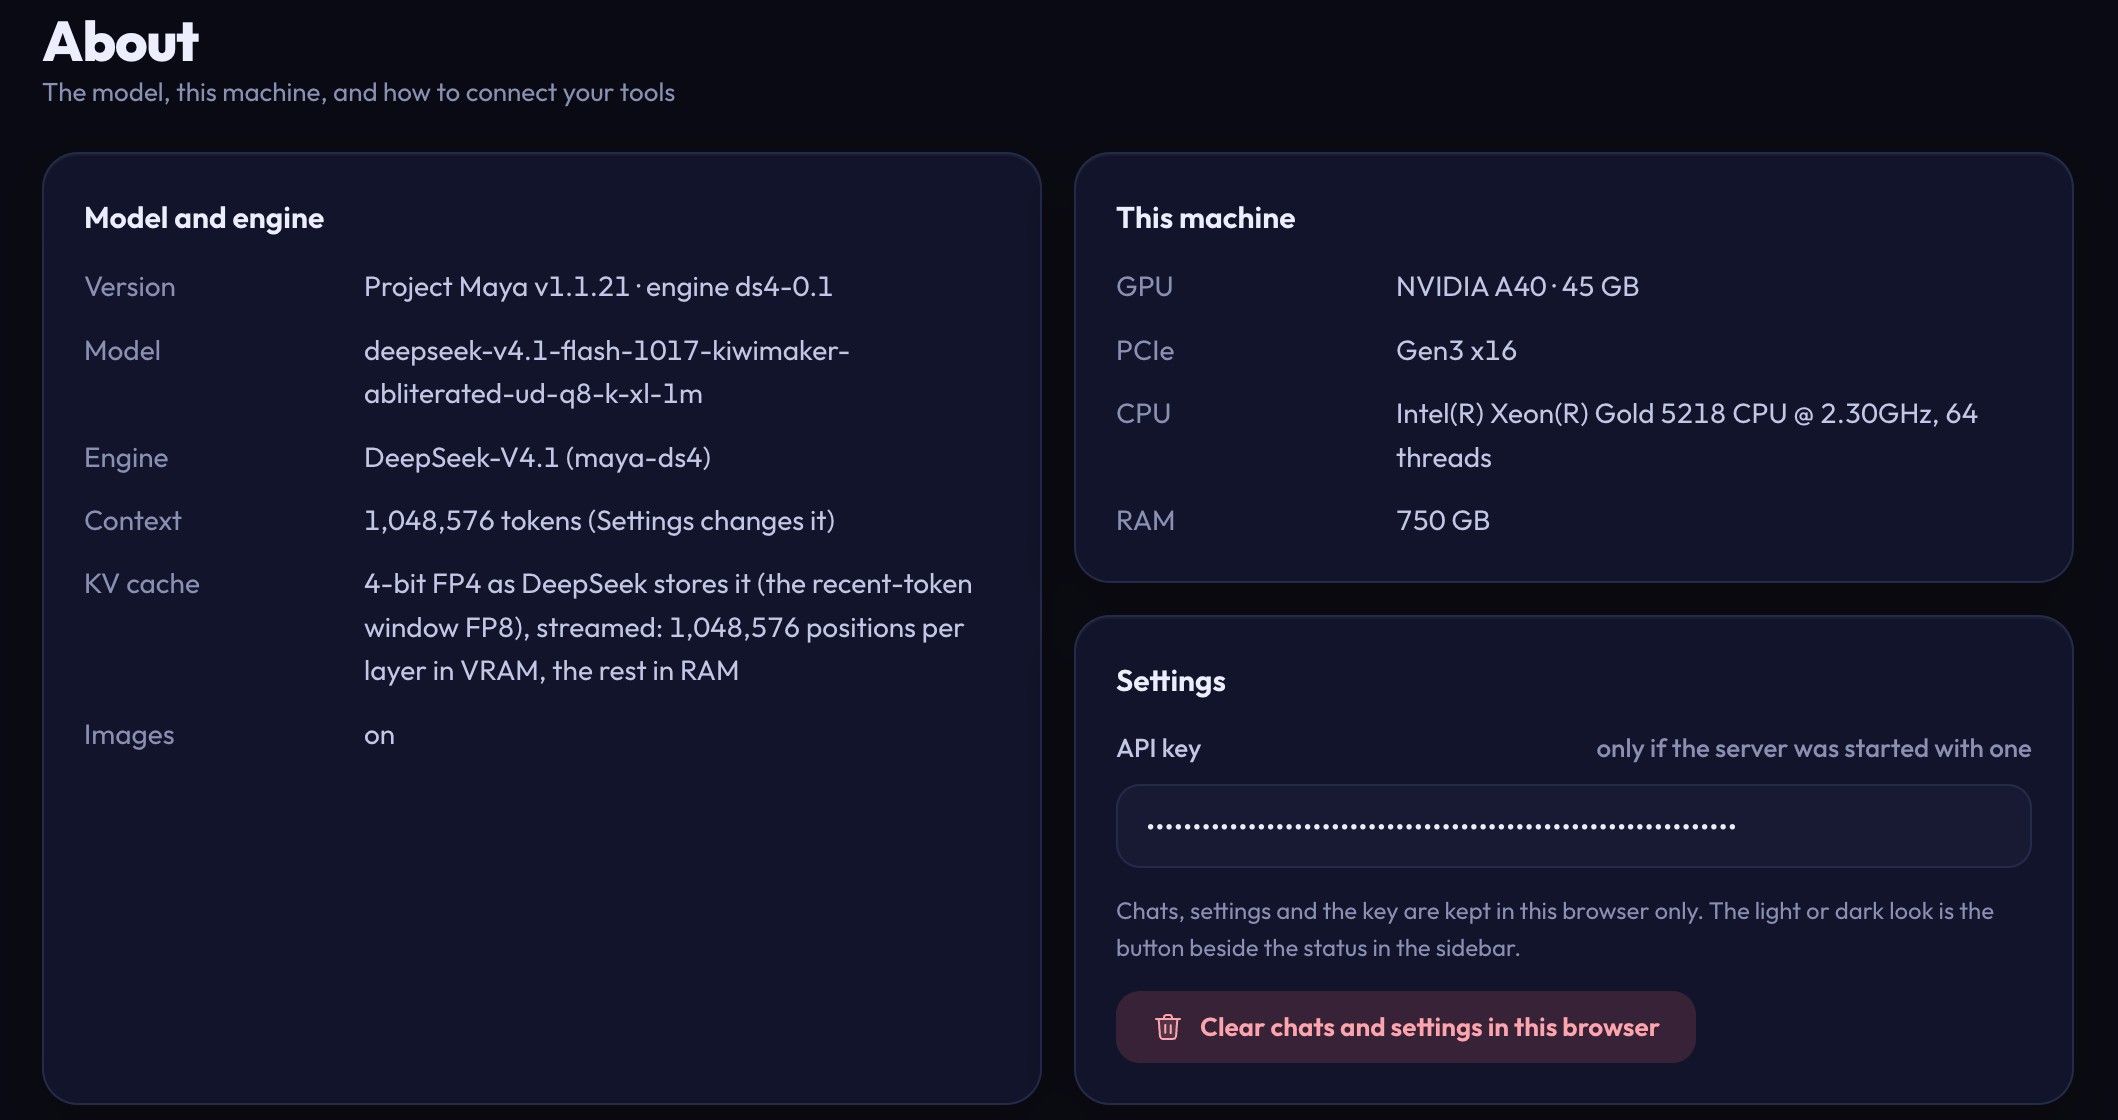Click the KV cache row label
Image resolution: width=2118 pixels, height=1120 pixels.
142,584
